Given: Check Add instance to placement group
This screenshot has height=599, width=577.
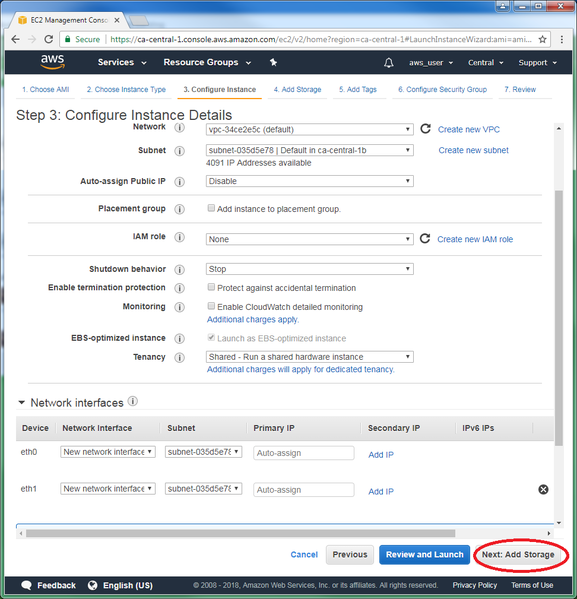Looking at the screenshot, I should [x=211, y=208].
